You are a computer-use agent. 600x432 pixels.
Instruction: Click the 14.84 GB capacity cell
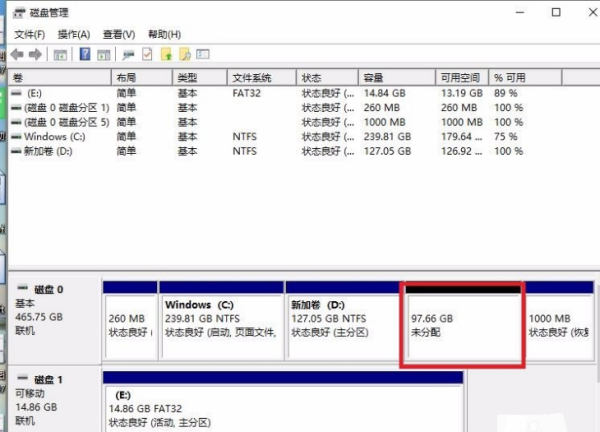point(385,93)
